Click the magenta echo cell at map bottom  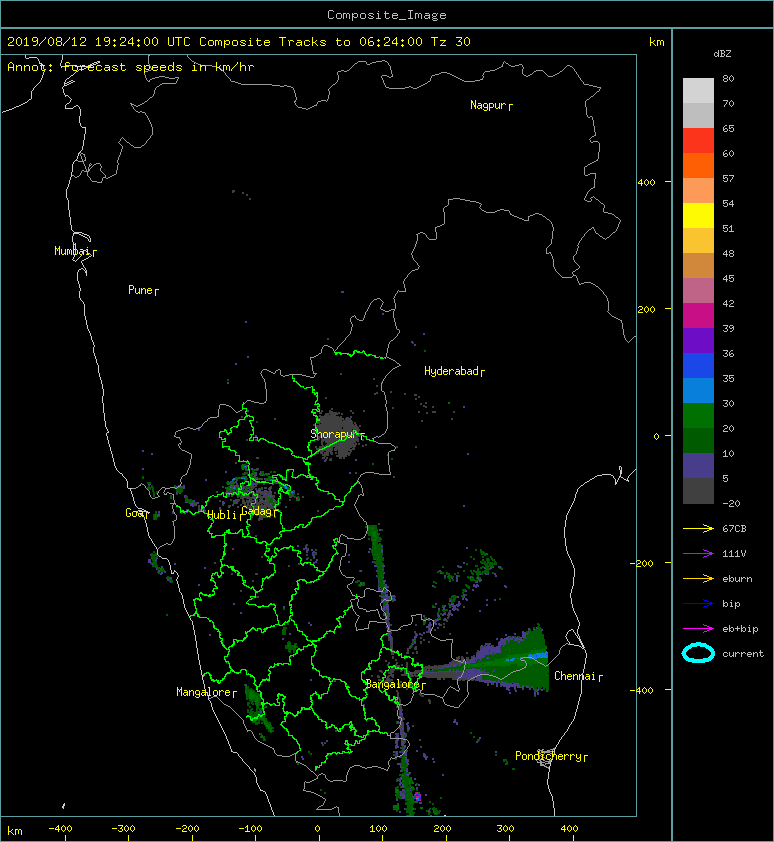417,796
